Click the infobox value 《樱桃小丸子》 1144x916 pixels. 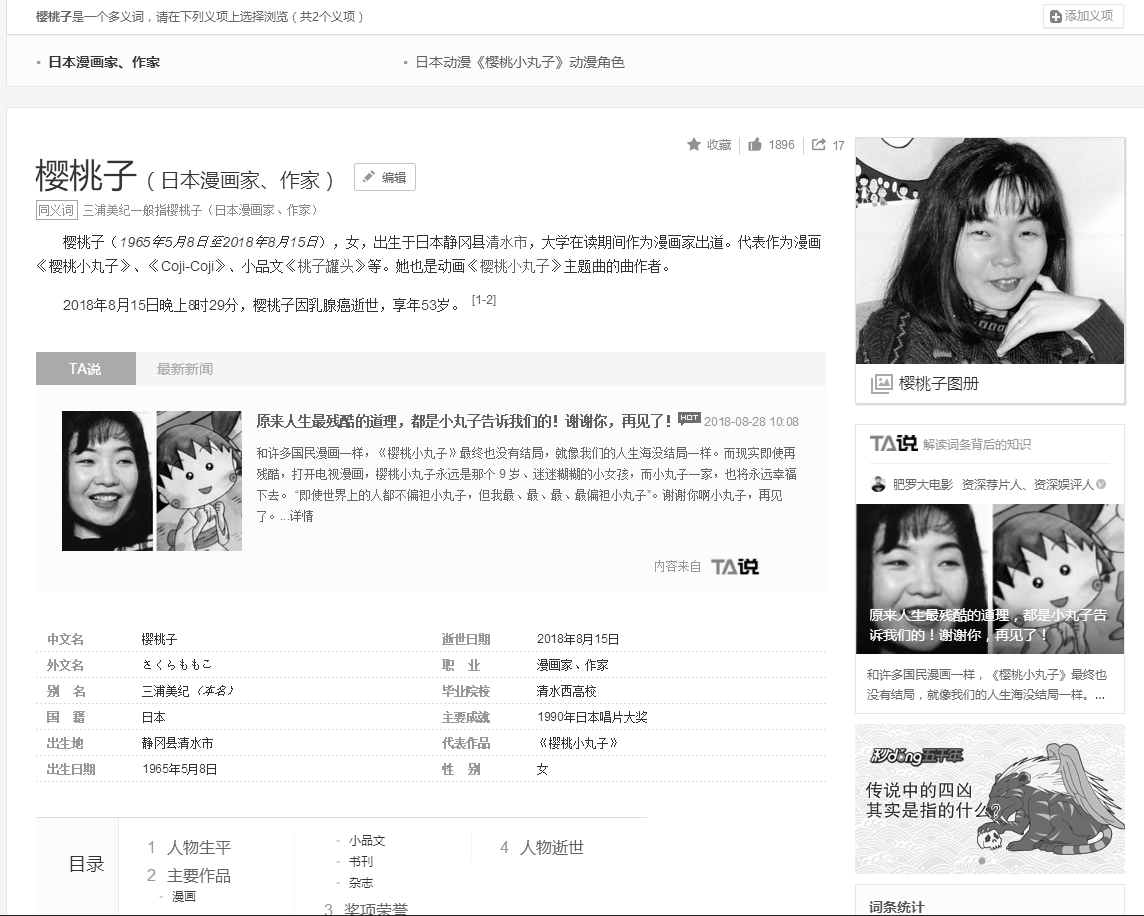click(577, 743)
